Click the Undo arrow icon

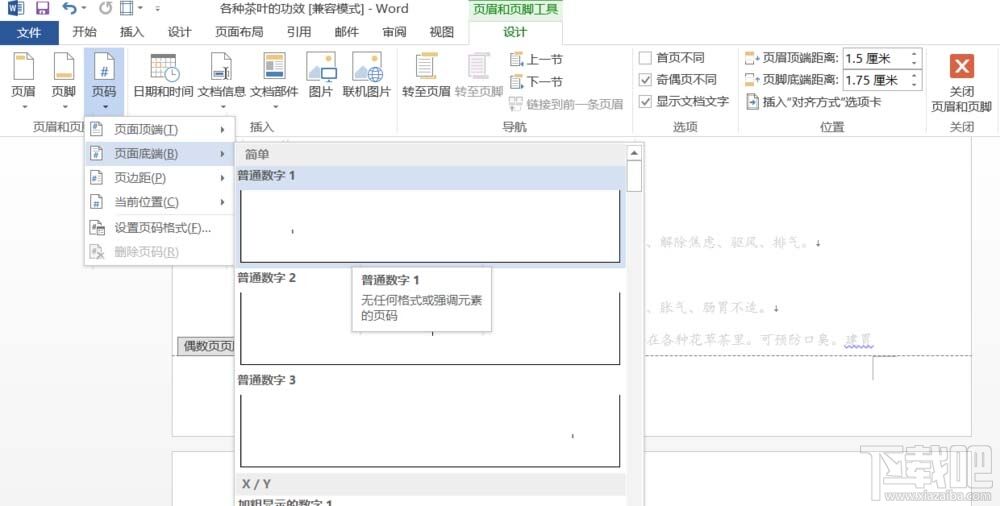pyautogui.click(x=69, y=8)
